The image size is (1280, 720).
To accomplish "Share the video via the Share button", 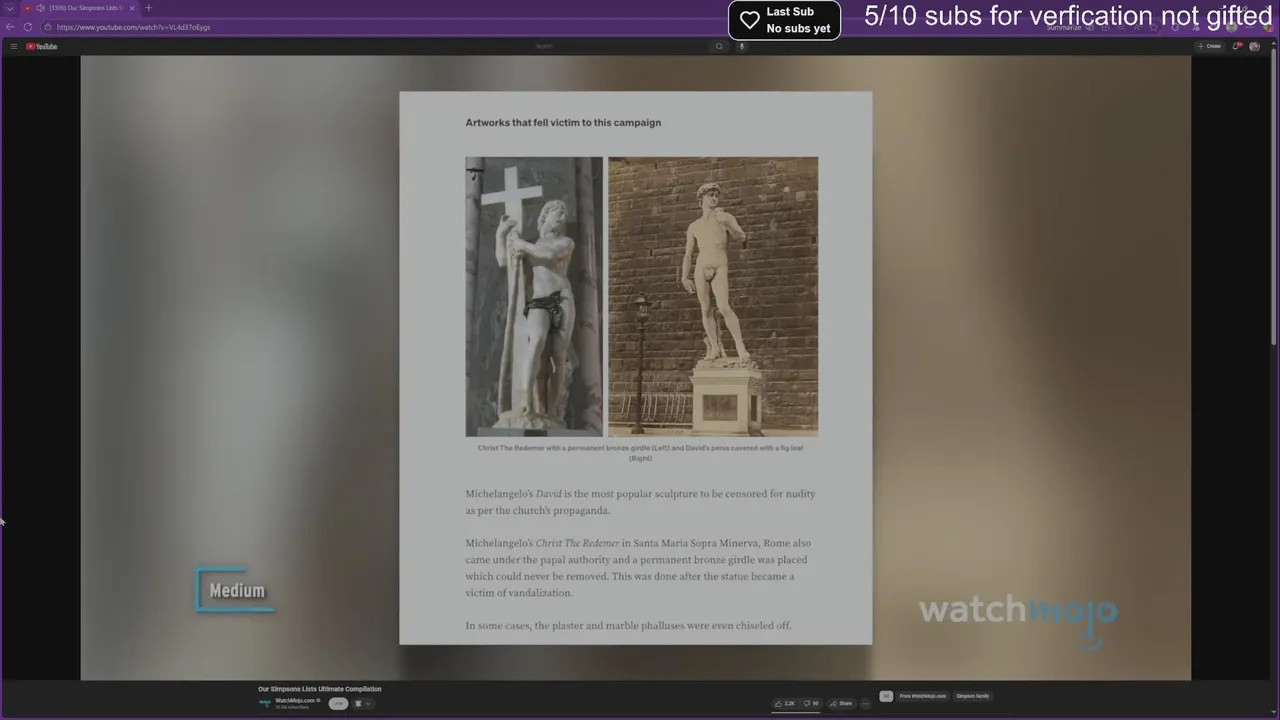I will [841, 703].
